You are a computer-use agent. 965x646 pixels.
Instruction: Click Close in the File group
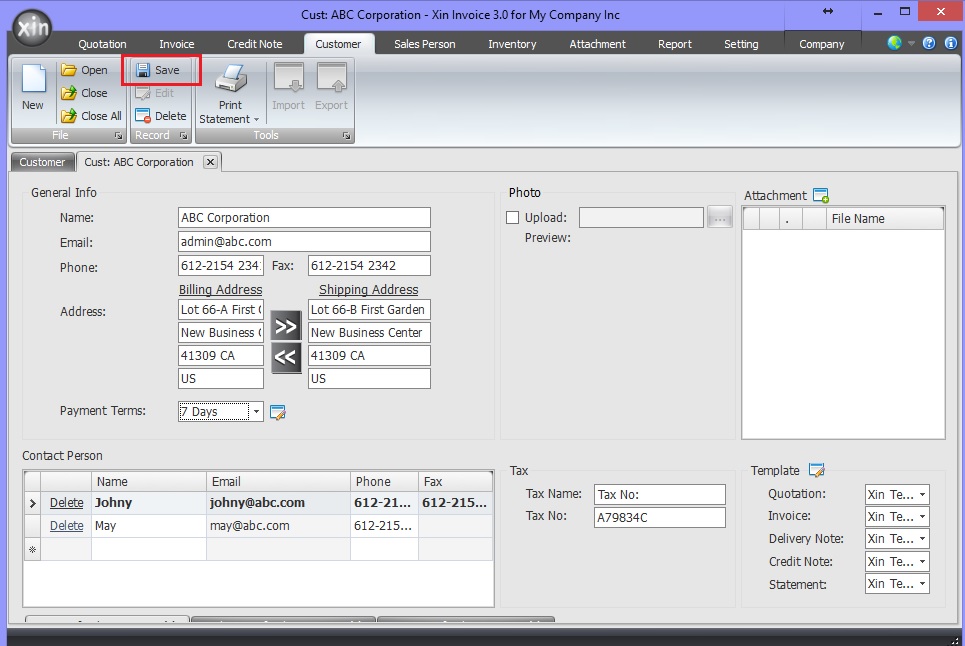[85, 93]
